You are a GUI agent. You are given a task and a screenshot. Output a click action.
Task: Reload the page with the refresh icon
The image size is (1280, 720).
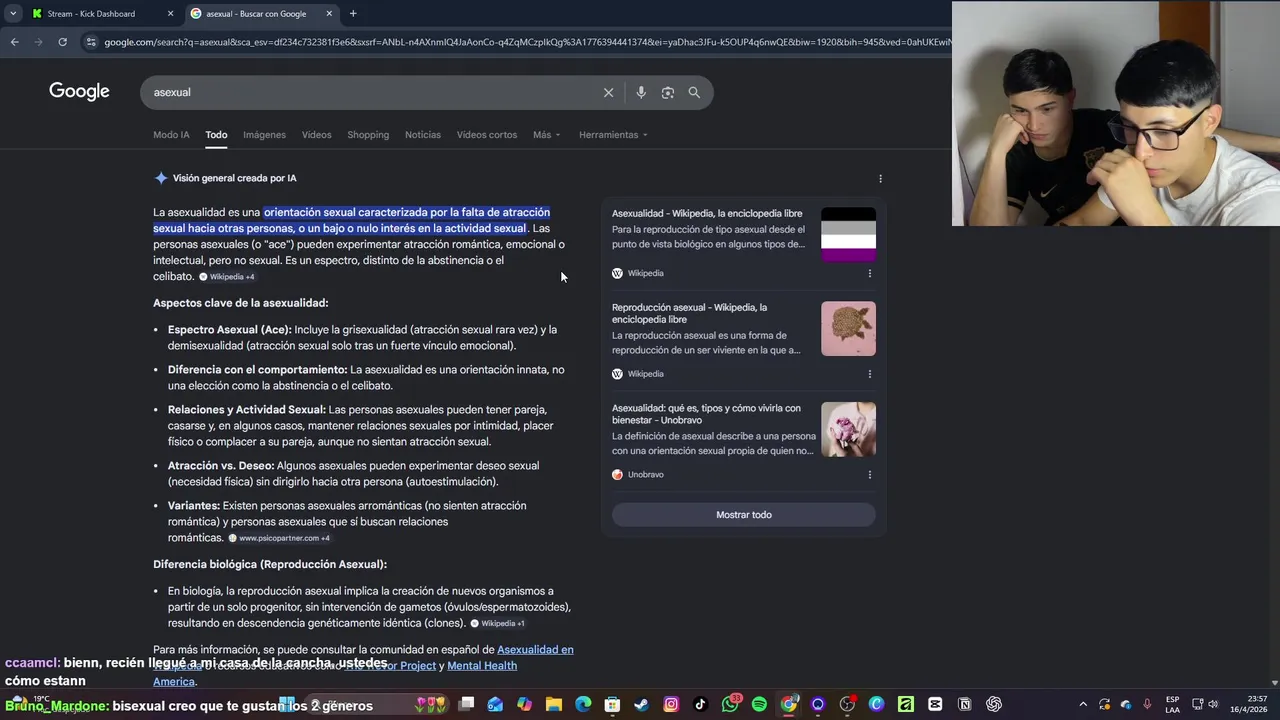(x=62, y=42)
